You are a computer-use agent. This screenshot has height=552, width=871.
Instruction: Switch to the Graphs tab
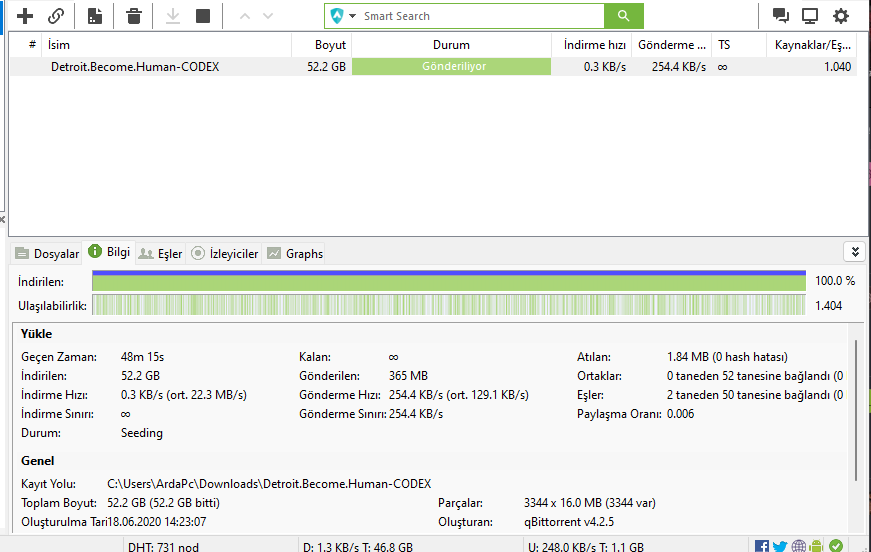(294, 254)
